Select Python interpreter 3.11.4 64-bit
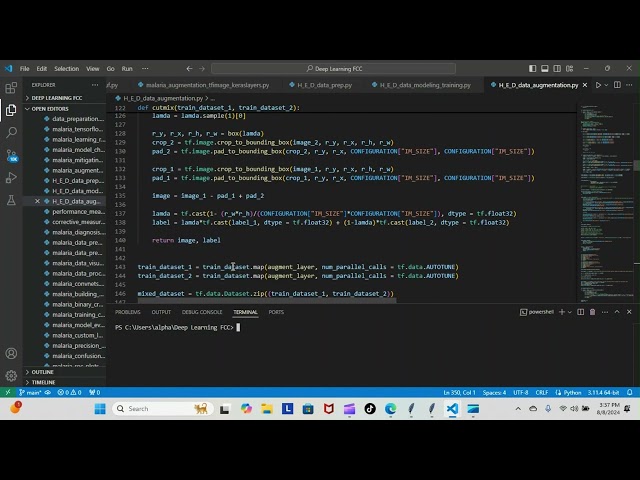 (x=603, y=393)
